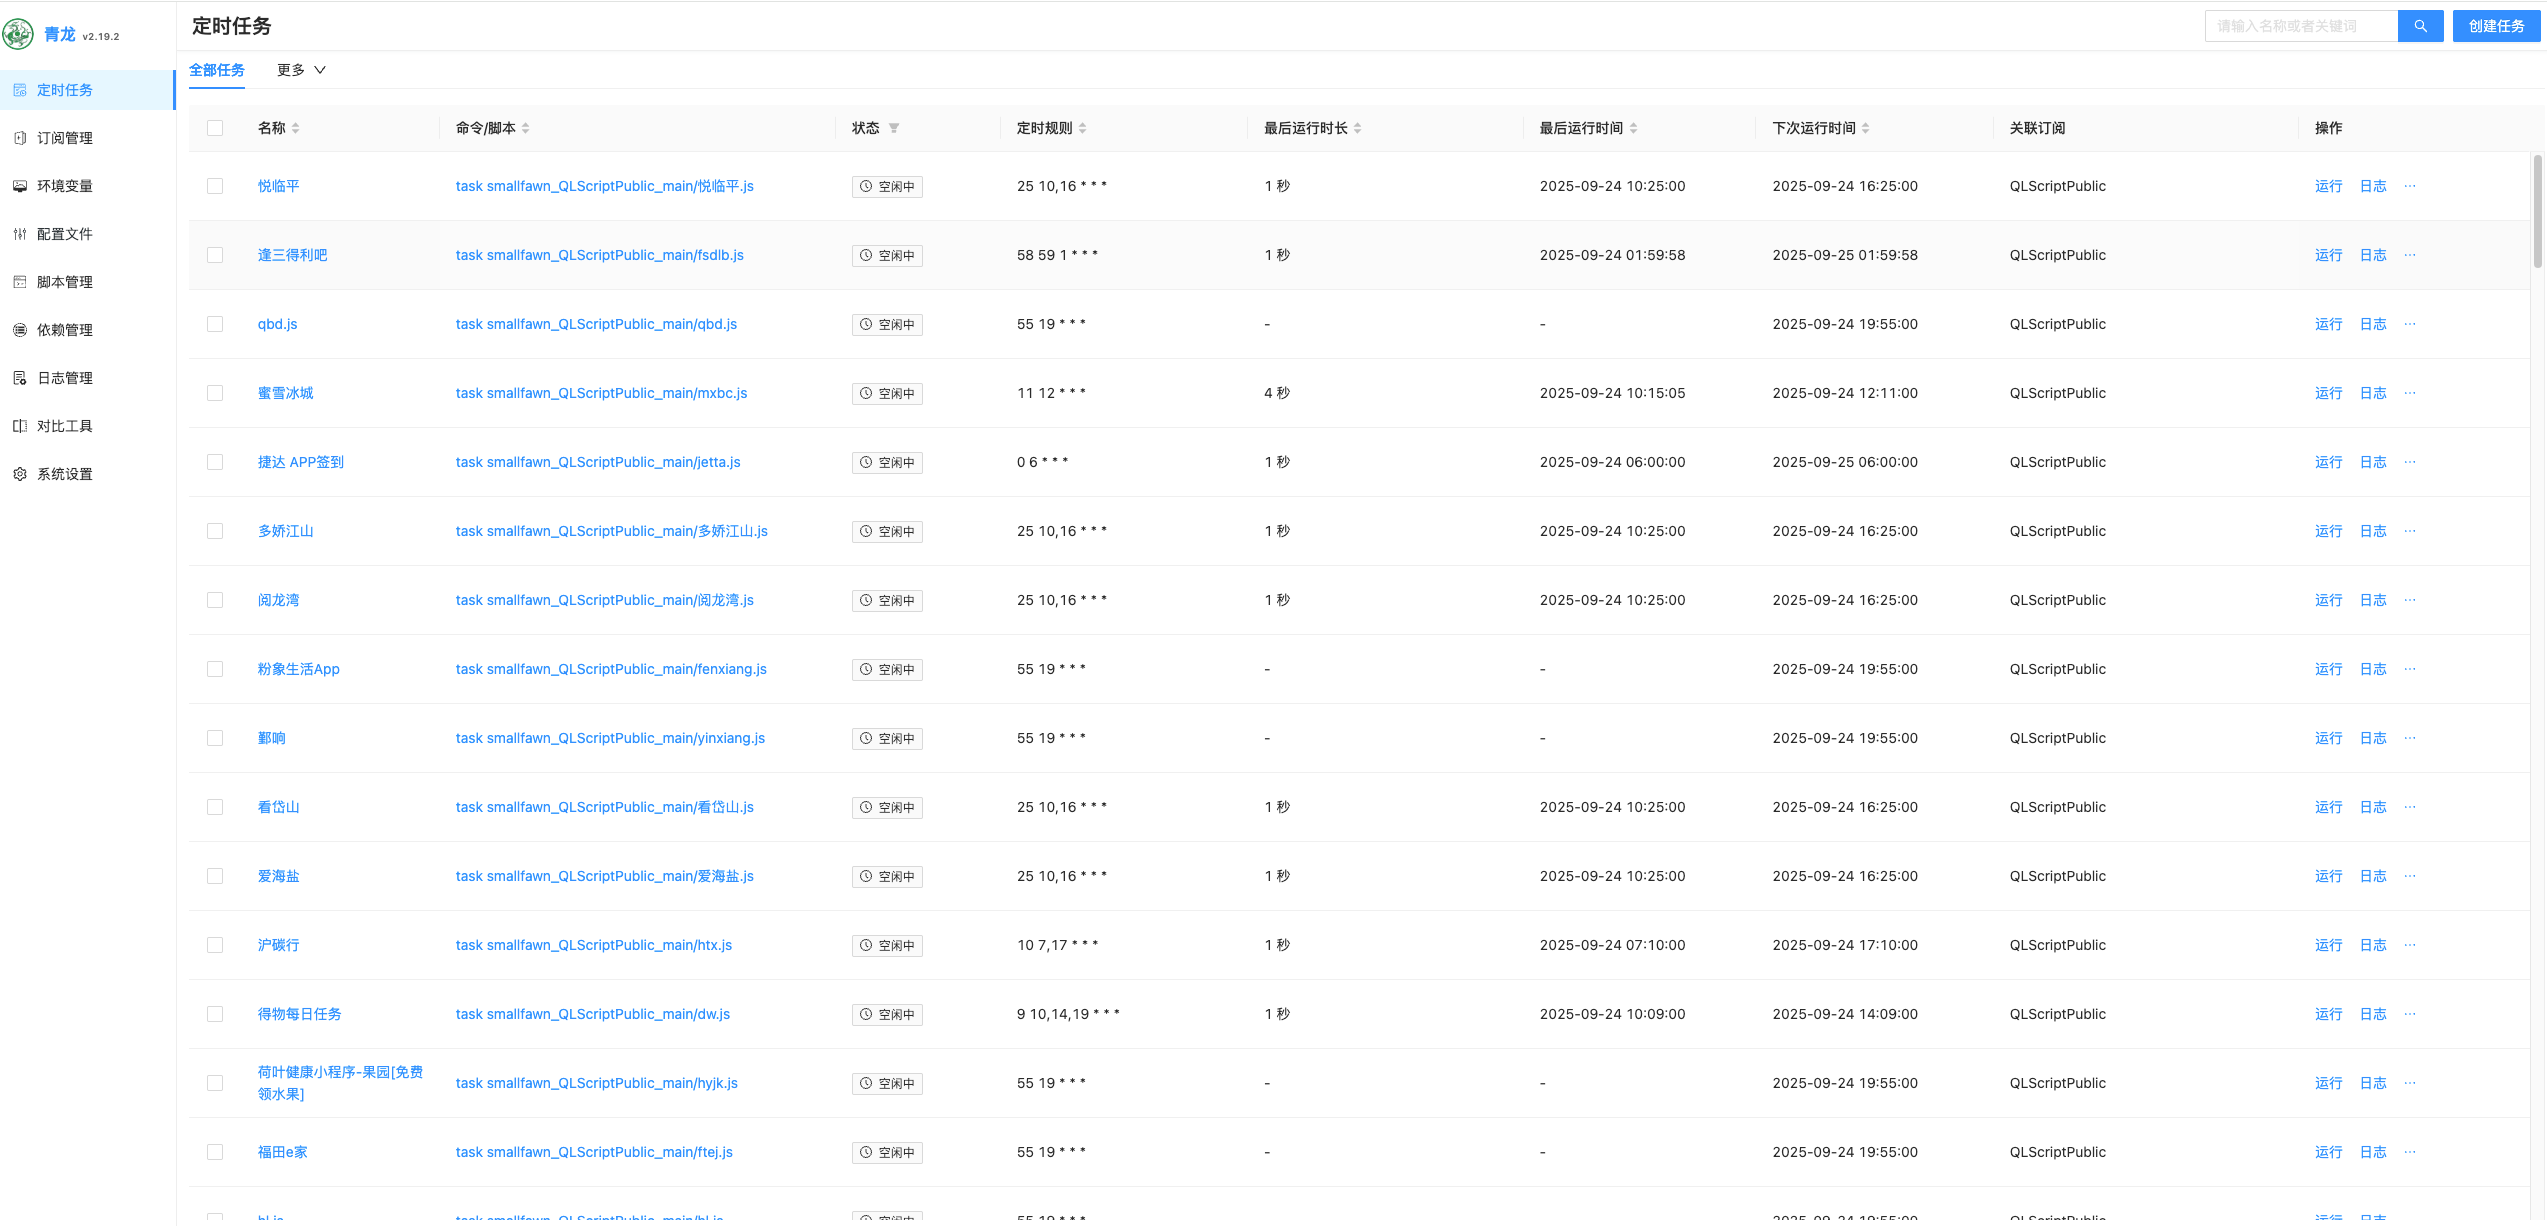This screenshot has height=1226, width=2547.
Task: Open 脚本管理 in the sidebar
Action: tap(65, 282)
